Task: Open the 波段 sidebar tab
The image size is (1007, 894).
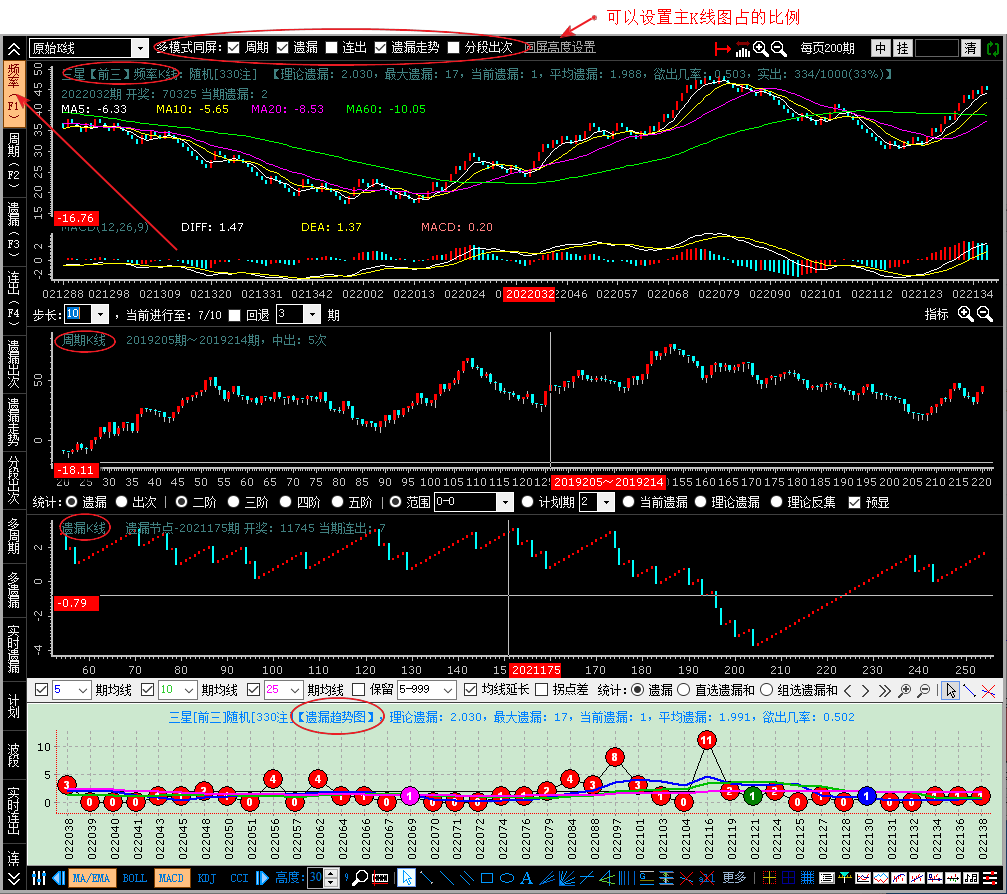Action: [x=13, y=755]
